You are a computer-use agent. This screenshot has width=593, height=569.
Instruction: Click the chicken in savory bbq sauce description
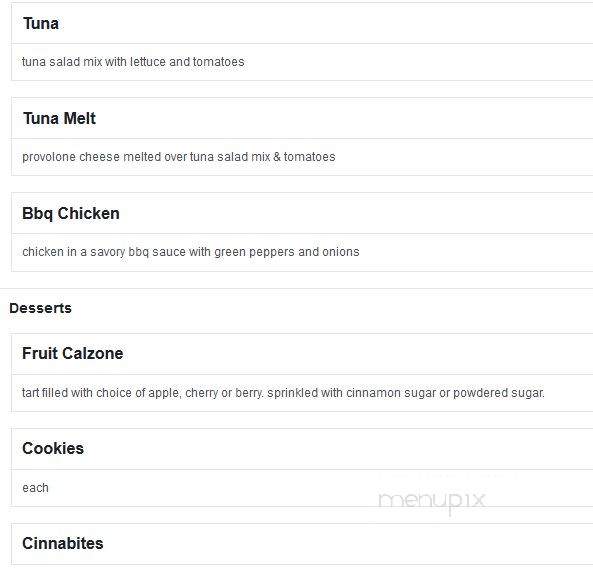pyautogui.click(x=191, y=252)
